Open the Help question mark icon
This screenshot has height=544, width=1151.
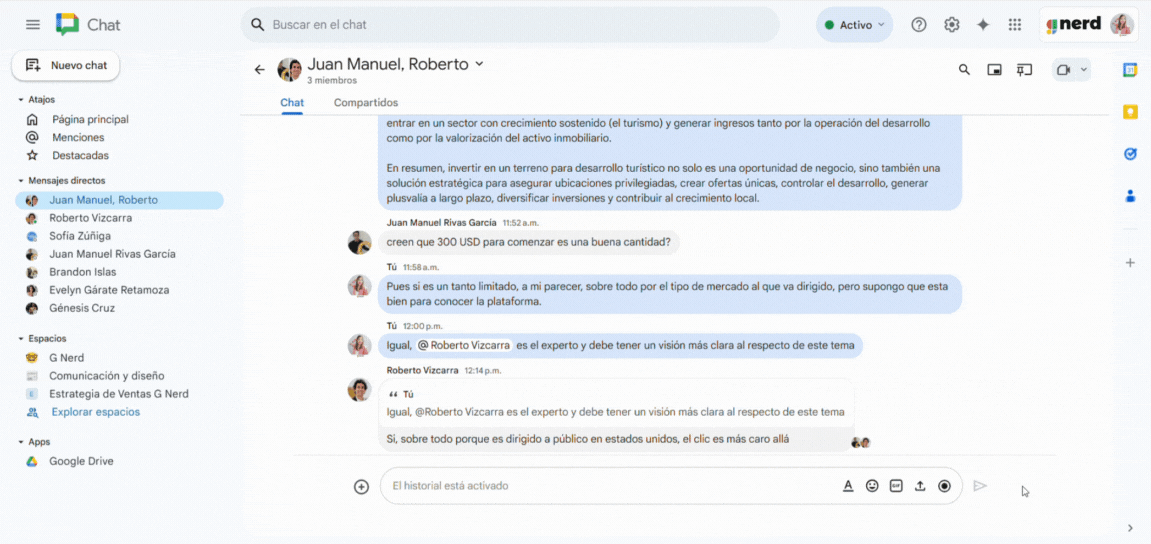918,25
